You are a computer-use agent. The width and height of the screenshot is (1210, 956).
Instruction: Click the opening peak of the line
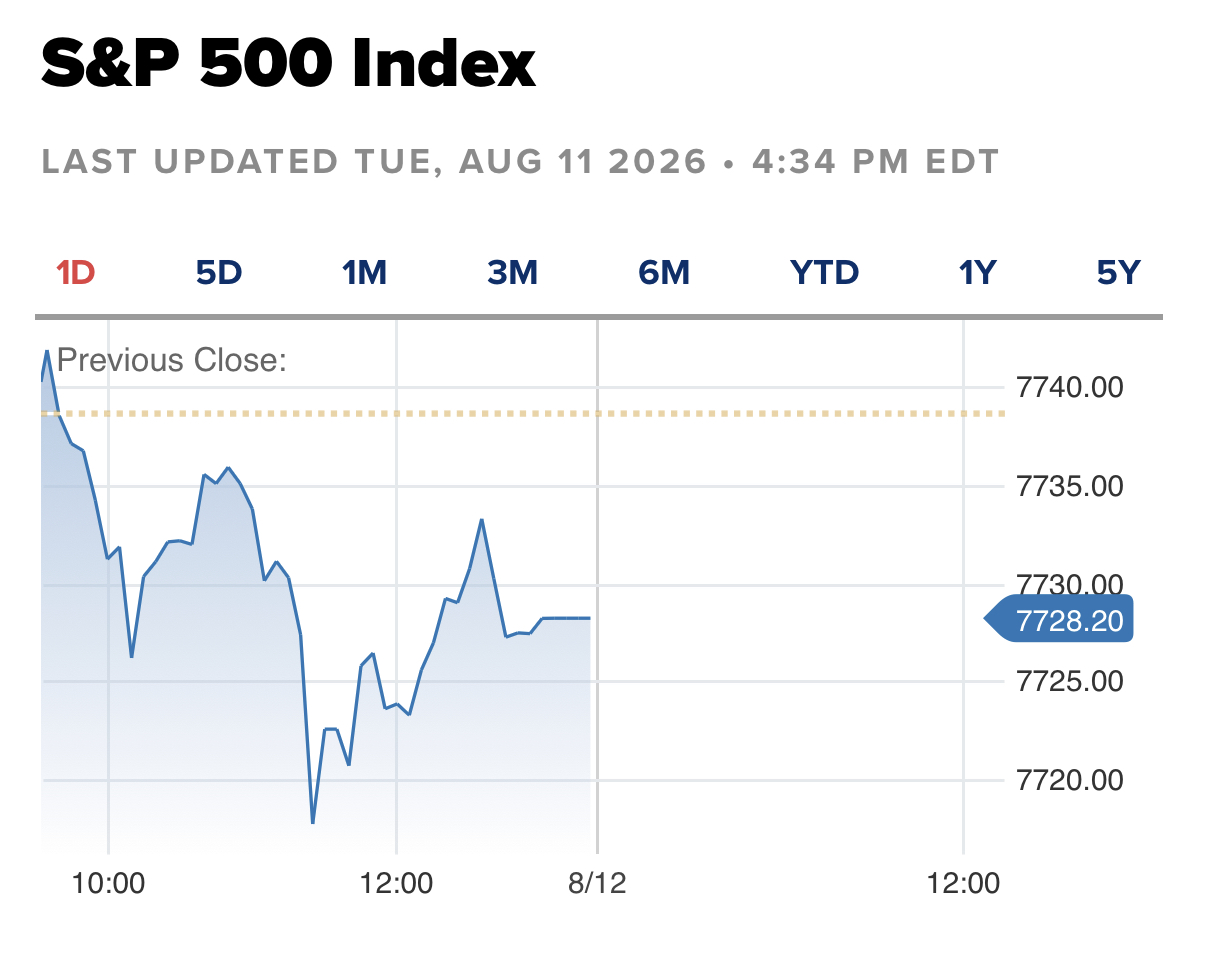pyautogui.click(x=46, y=352)
